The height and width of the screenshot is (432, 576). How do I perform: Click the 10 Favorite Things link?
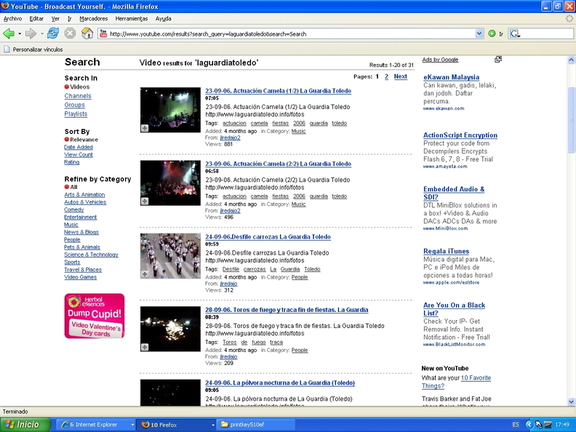pos(458,382)
